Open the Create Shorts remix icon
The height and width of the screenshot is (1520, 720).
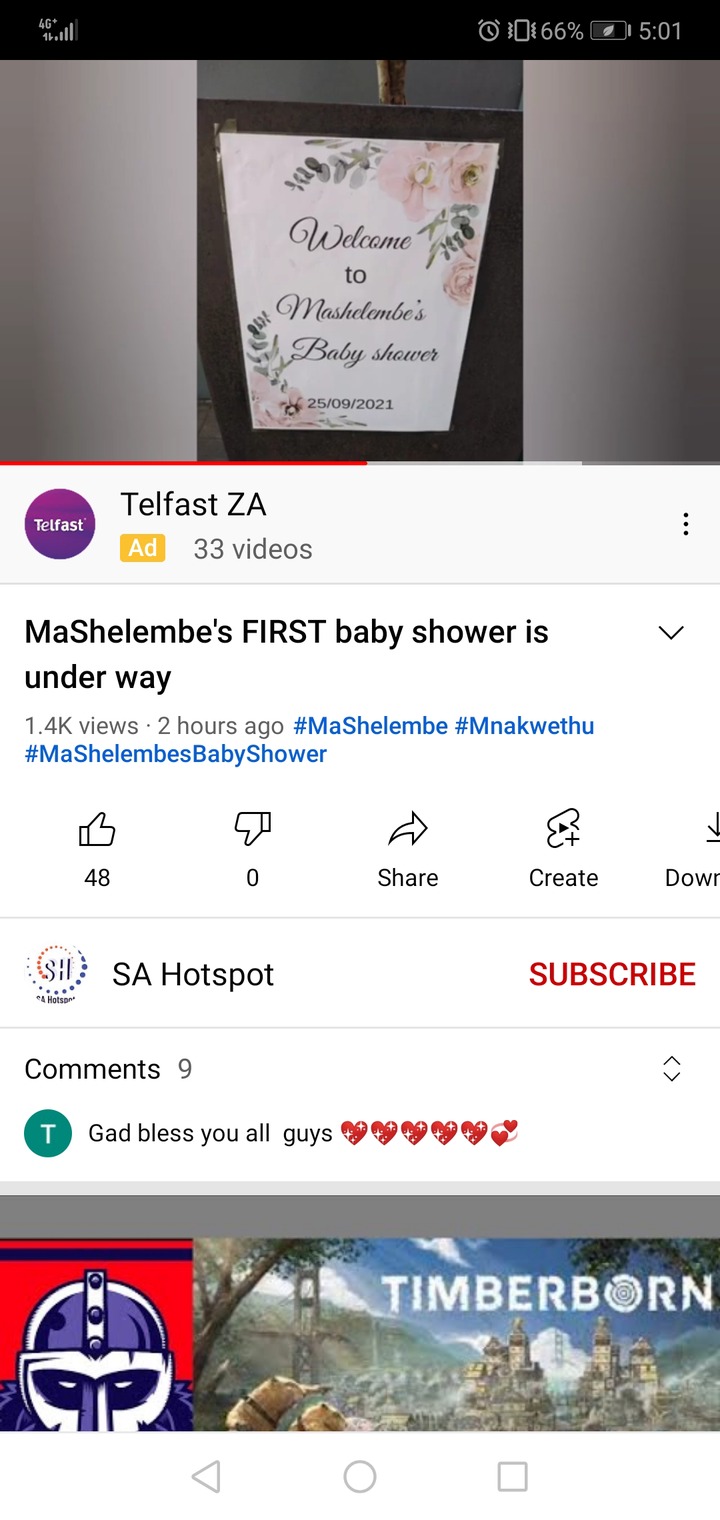pyautogui.click(x=563, y=829)
